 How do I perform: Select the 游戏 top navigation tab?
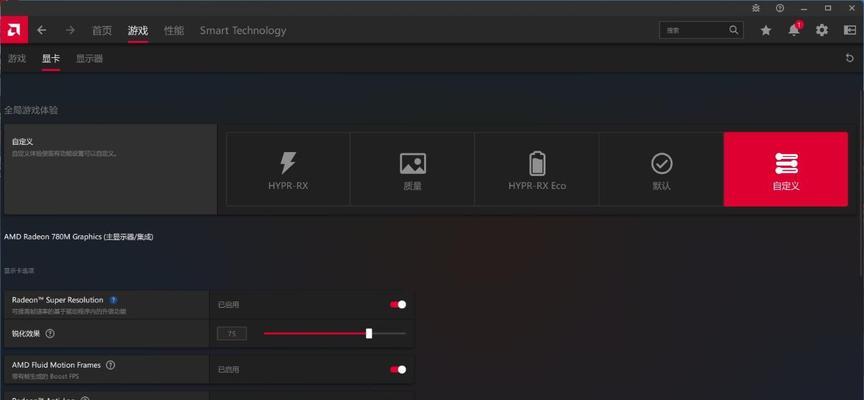coord(138,31)
